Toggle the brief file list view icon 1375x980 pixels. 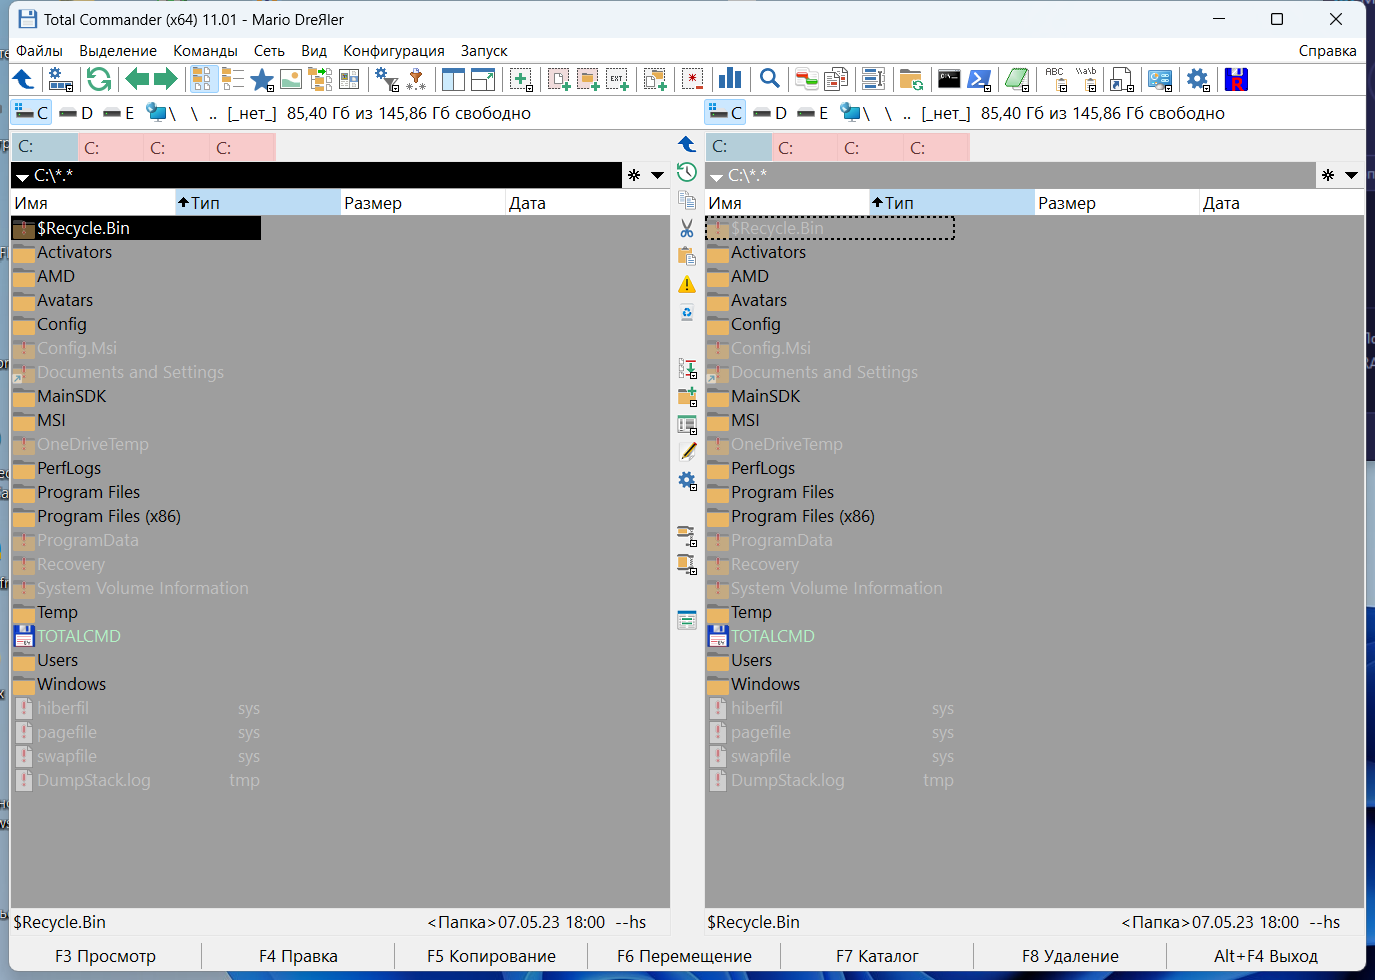[x=203, y=79]
